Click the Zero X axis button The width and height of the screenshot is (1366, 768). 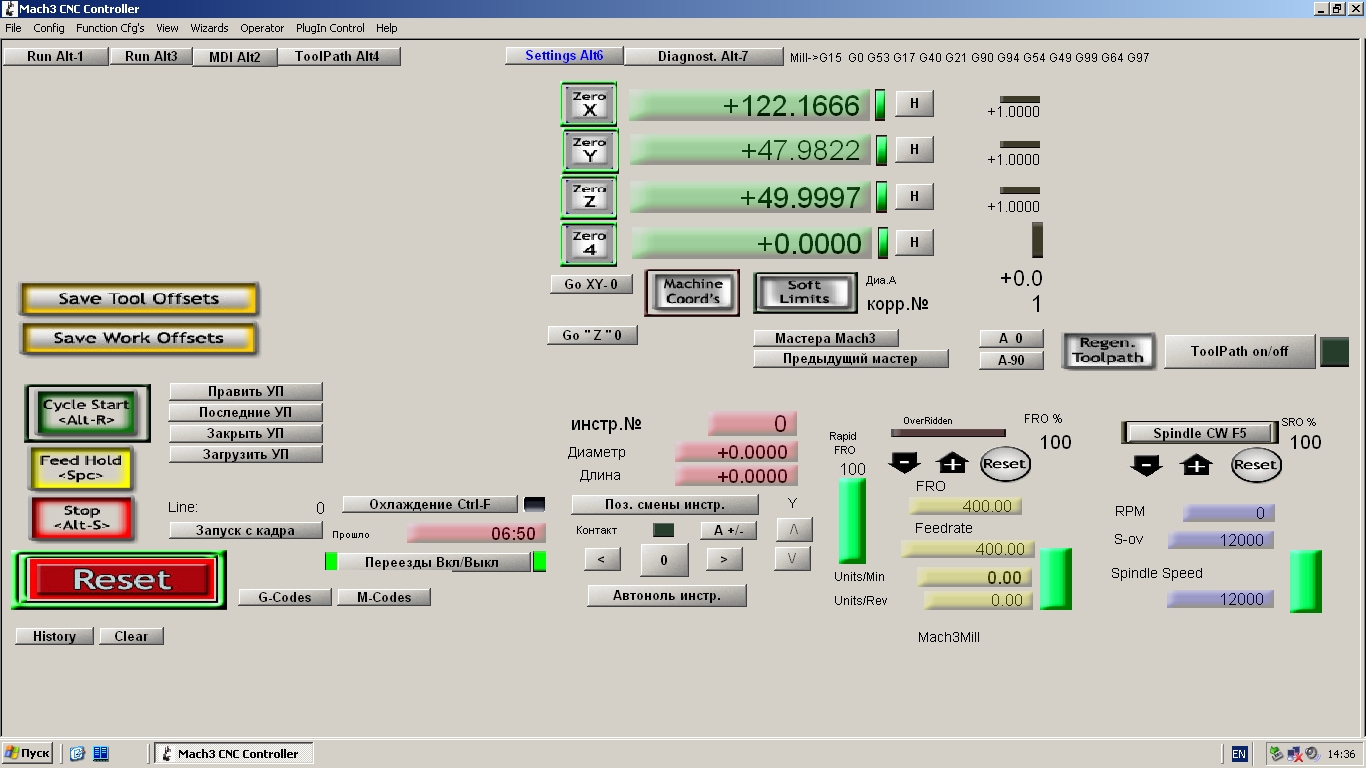tap(589, 104)
